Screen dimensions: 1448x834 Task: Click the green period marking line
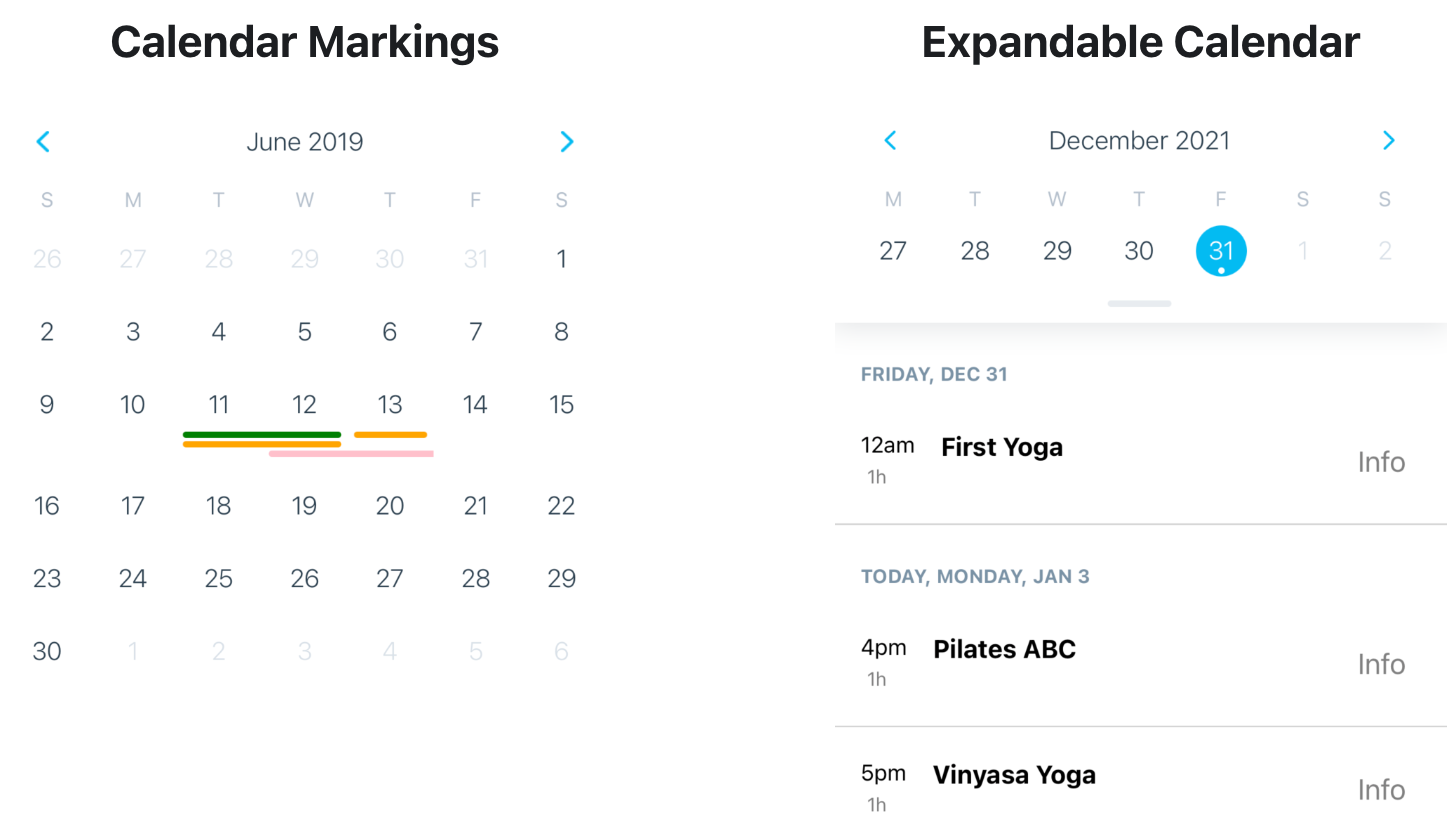(262, 434)
